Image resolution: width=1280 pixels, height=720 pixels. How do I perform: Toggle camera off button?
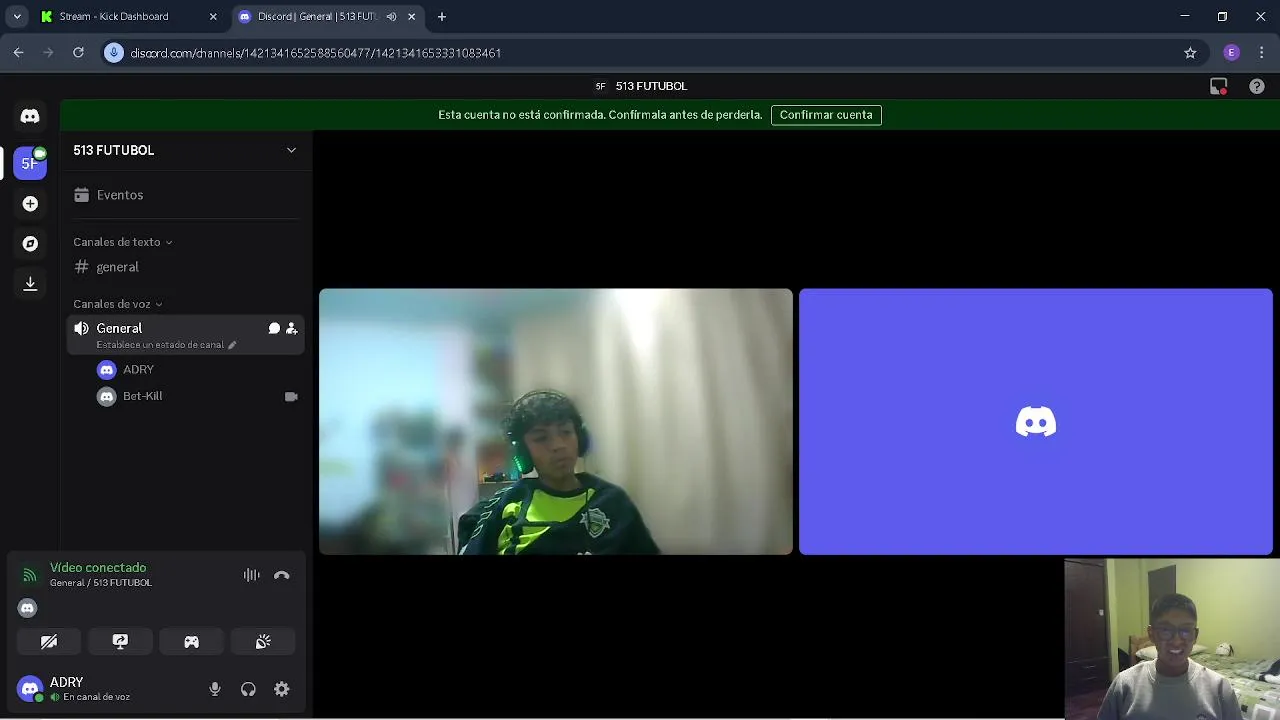[49, 642]
